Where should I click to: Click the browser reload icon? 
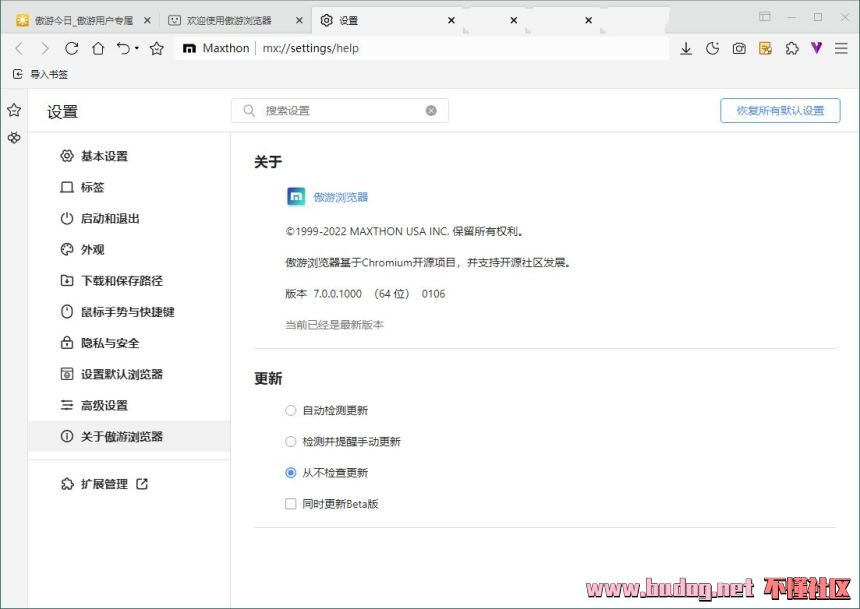[x=71, y=48]
